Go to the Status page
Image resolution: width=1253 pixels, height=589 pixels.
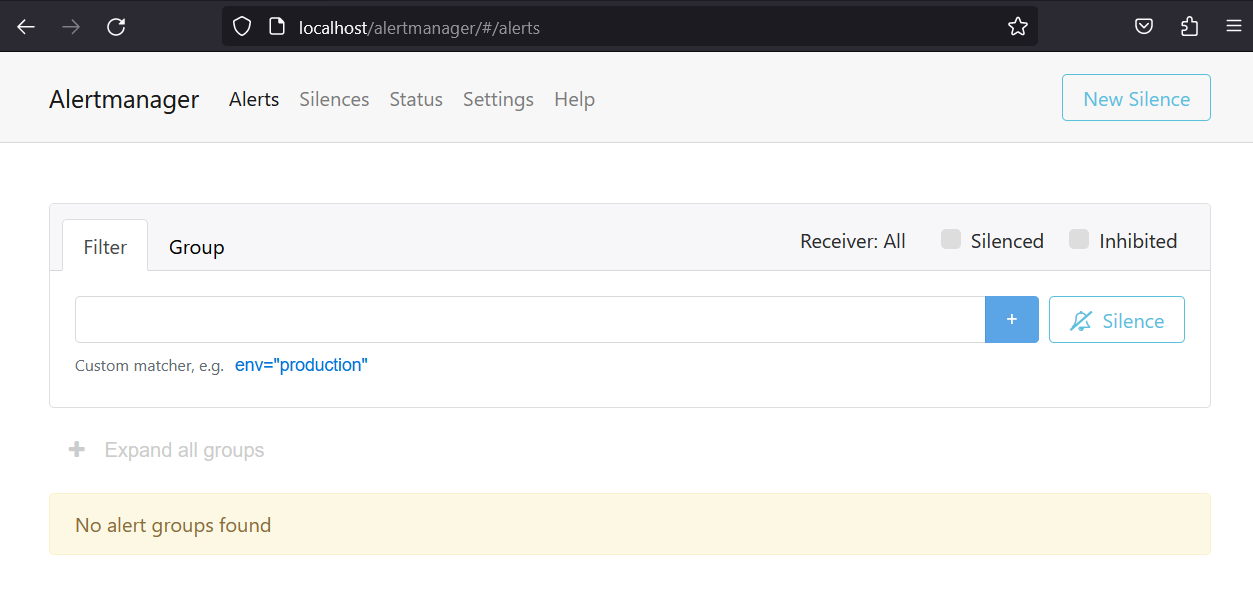click(416, 99)
